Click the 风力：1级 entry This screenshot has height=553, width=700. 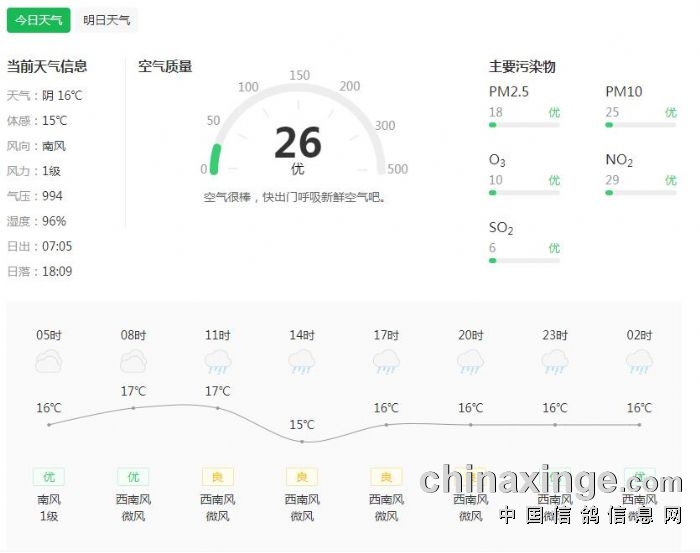click(34, 171)
